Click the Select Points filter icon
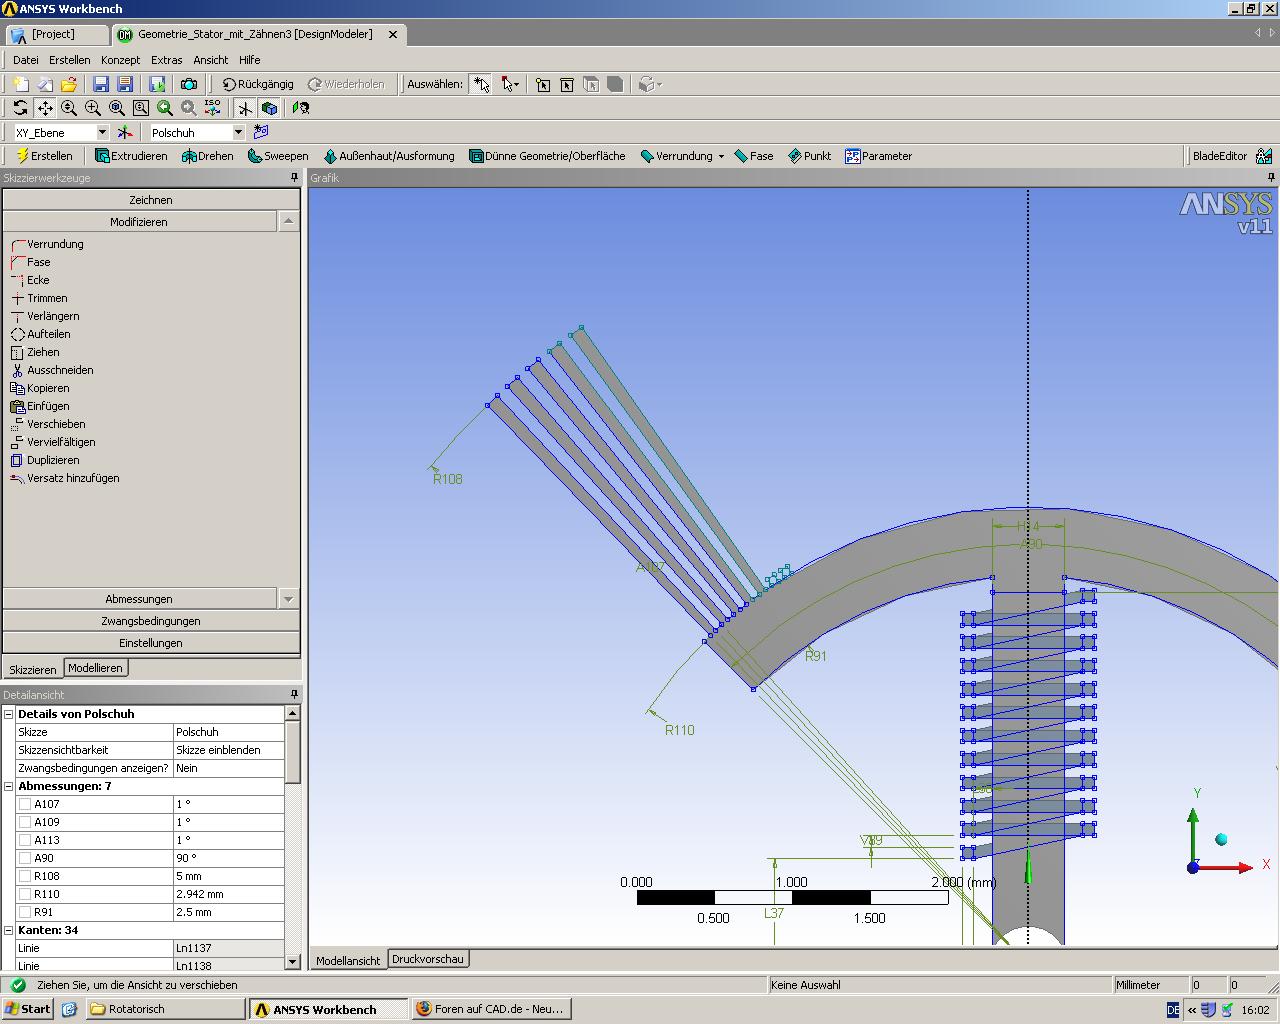The height and width of the screenshot is (1024, 1280). (x=543, y=85)
